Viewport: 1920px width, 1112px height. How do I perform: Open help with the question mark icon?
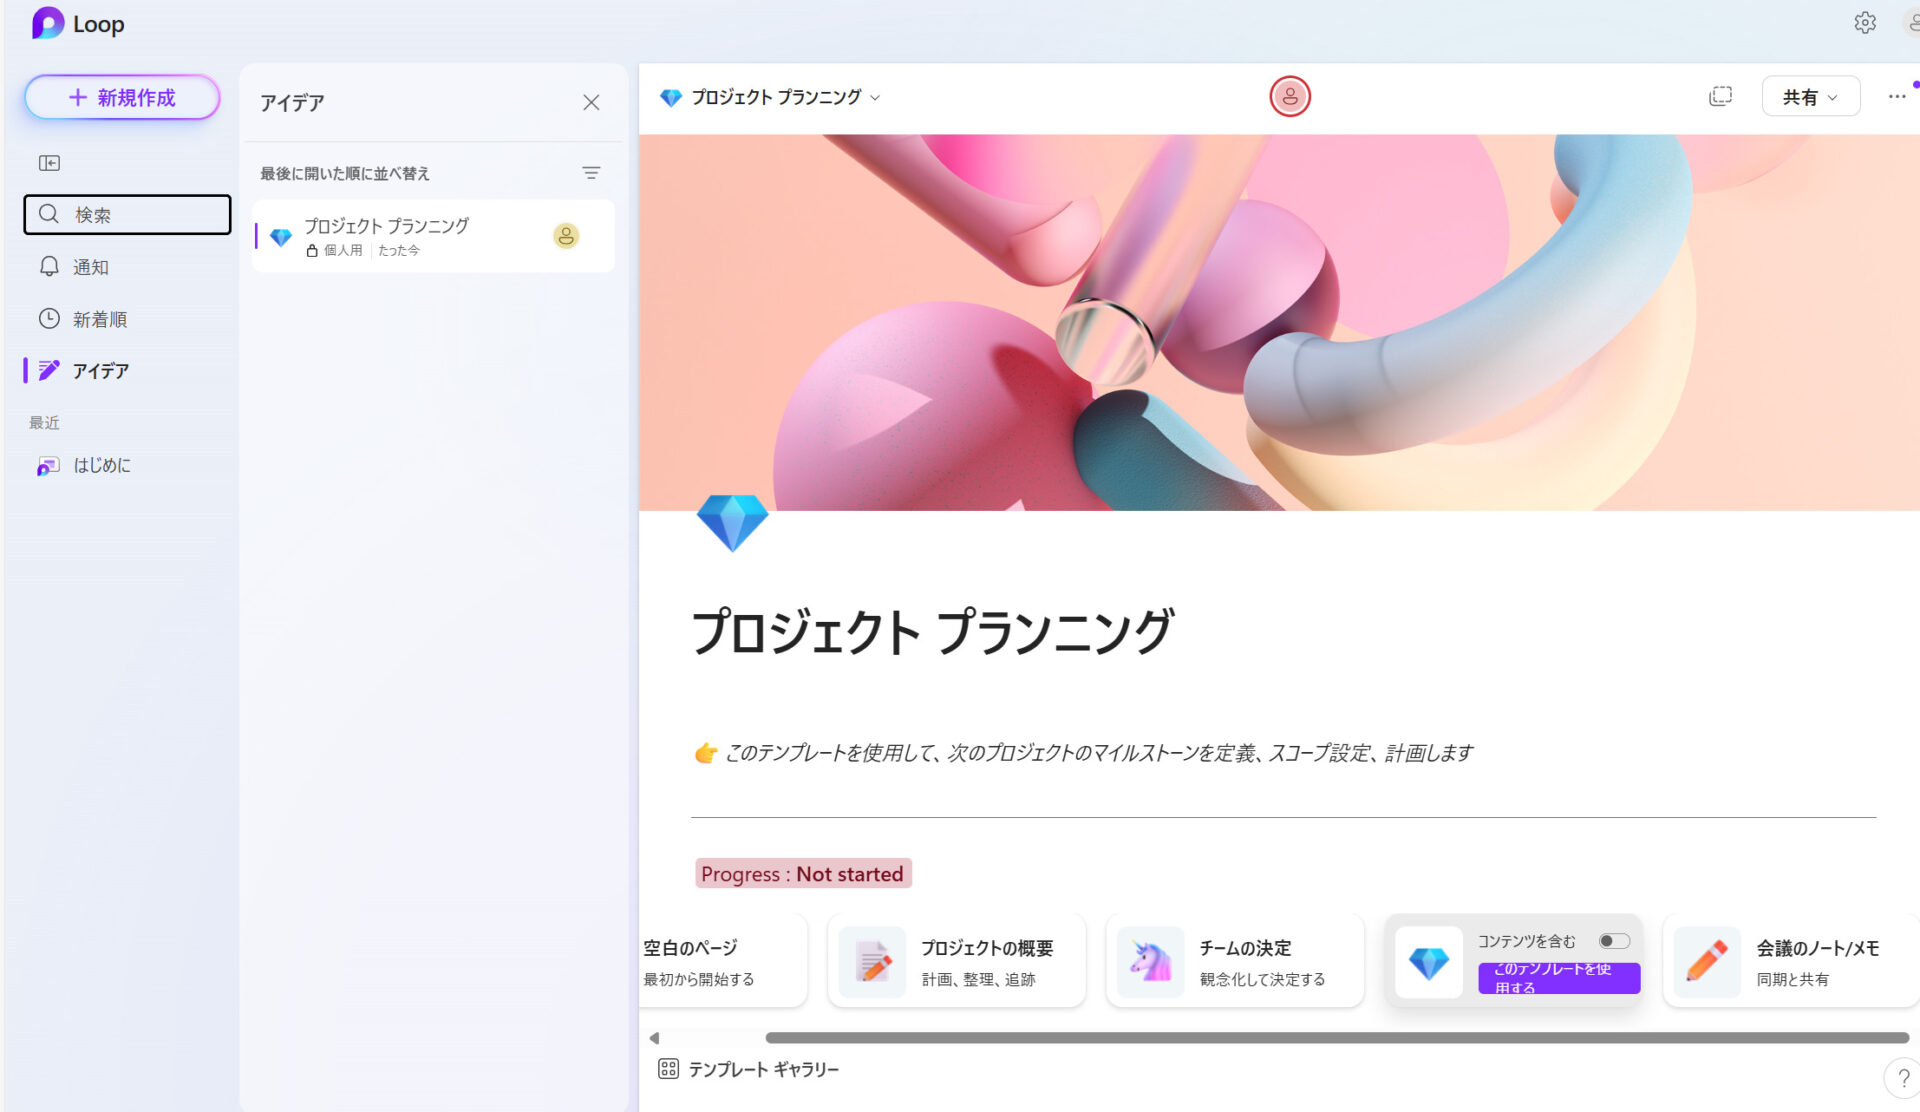coord(1902,1079)
